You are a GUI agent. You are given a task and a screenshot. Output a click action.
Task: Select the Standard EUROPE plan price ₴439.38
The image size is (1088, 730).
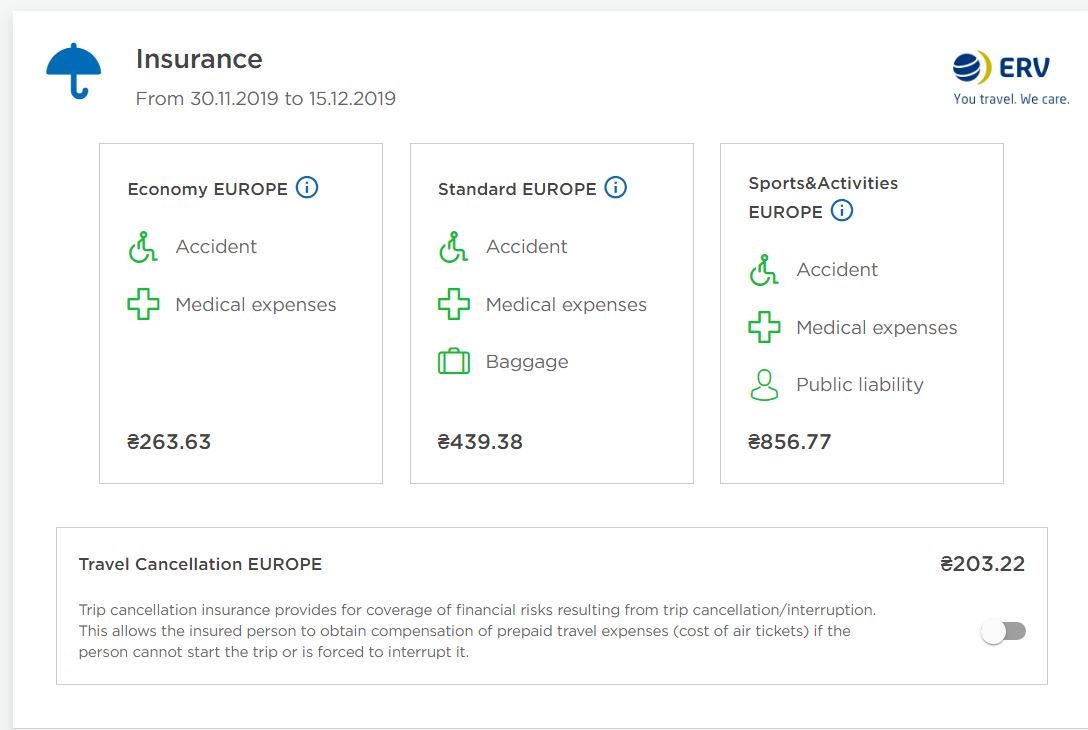480,442
